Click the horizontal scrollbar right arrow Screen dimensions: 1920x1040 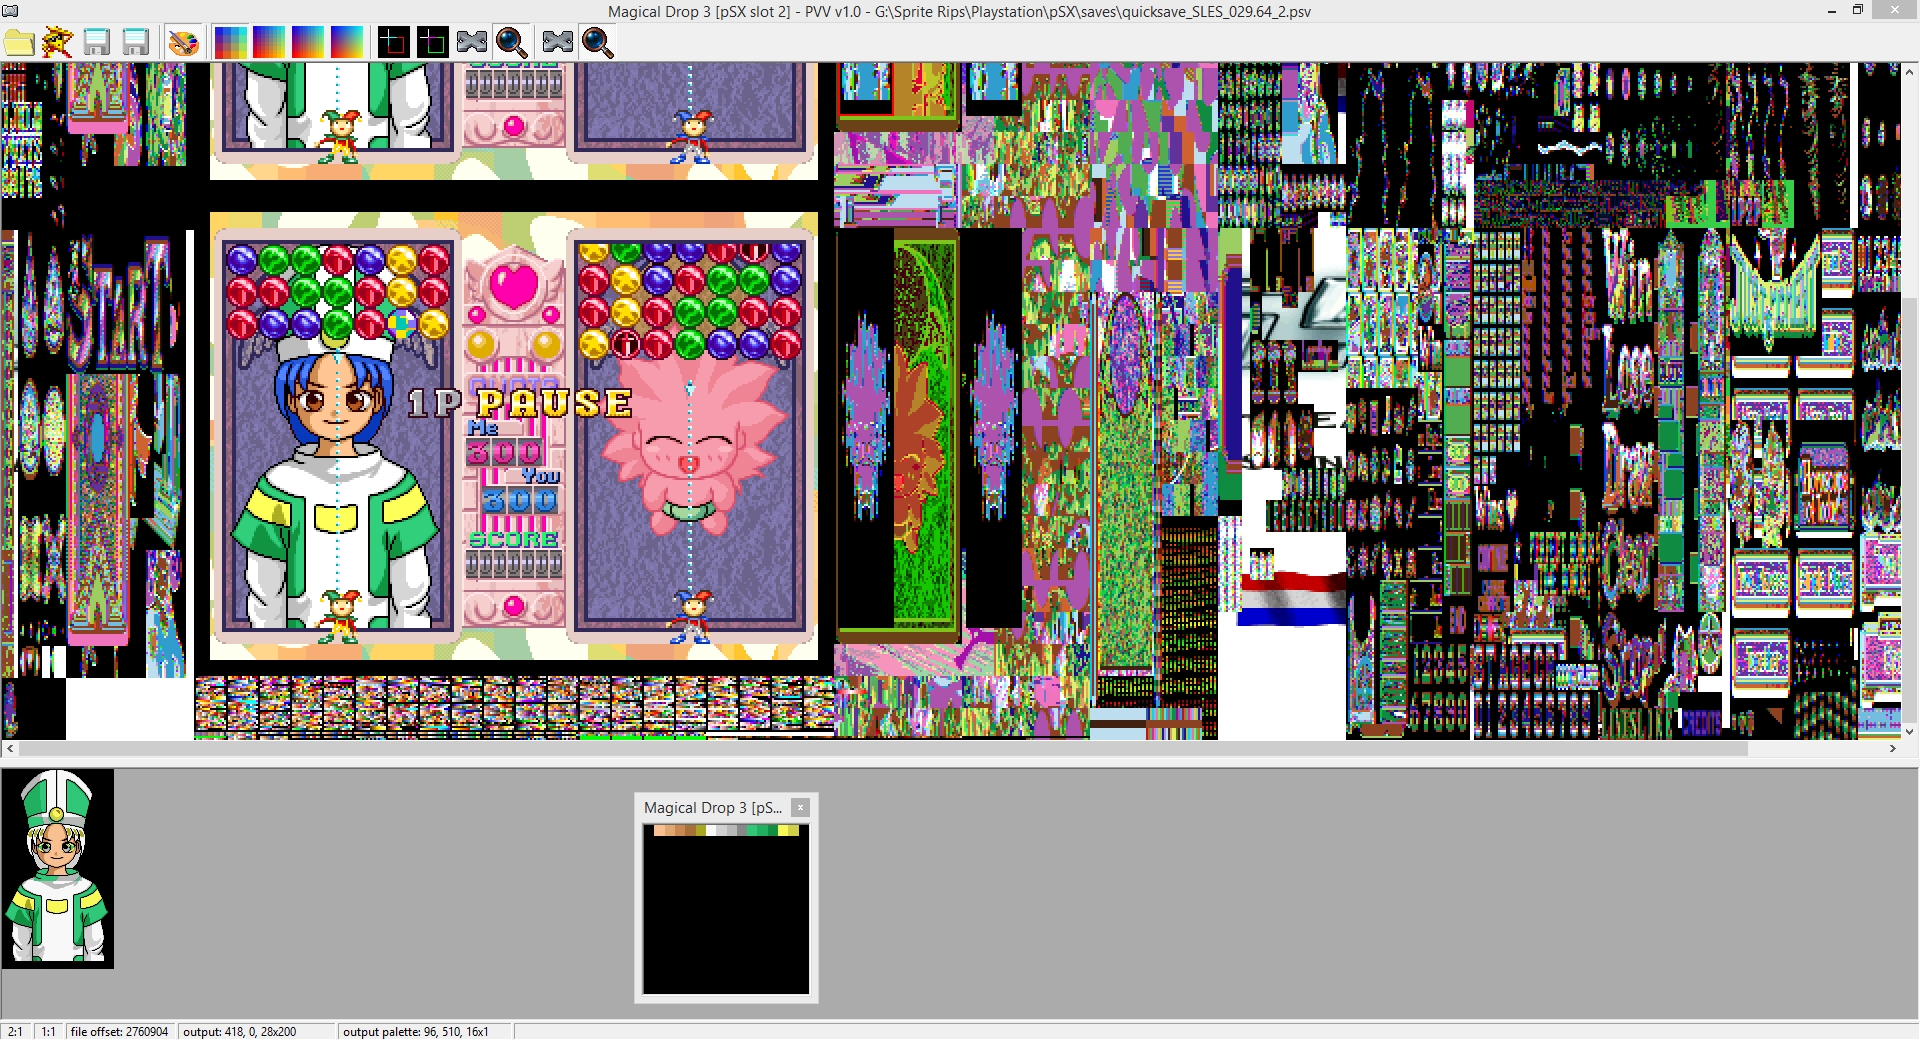click(x=1892, y=748)
